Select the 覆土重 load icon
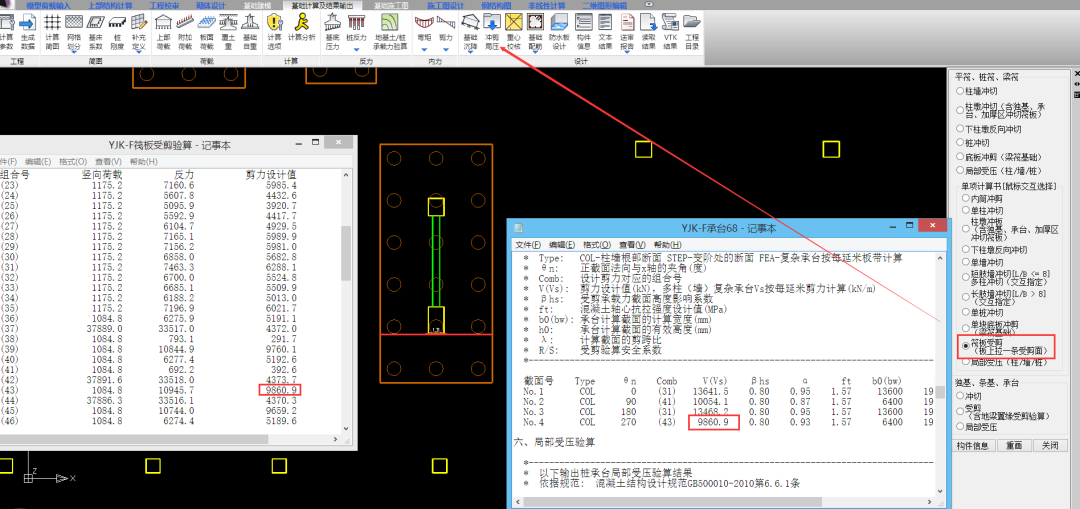Image resolution: width=1080 pixels, height=509 pixels. 227,31
